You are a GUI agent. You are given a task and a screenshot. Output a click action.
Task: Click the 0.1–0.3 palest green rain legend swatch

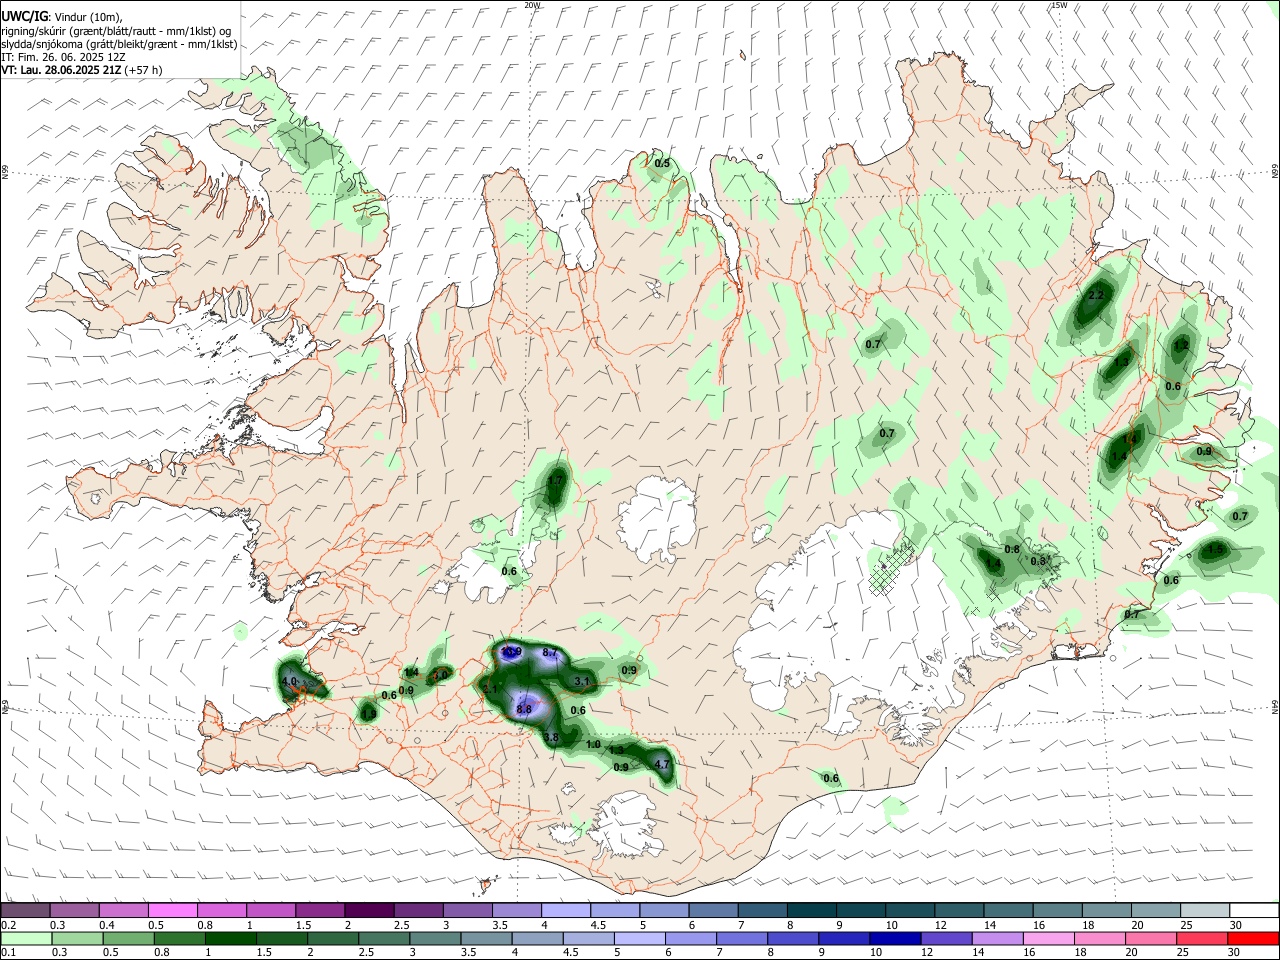(x=26, y=938)
